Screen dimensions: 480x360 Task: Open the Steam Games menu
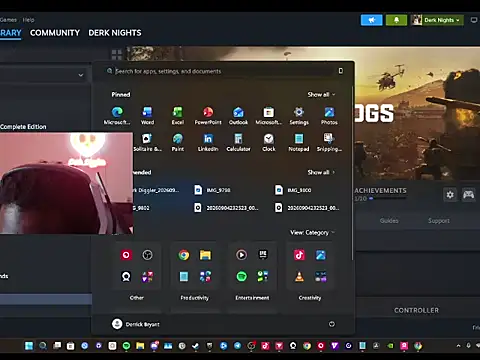8,20
